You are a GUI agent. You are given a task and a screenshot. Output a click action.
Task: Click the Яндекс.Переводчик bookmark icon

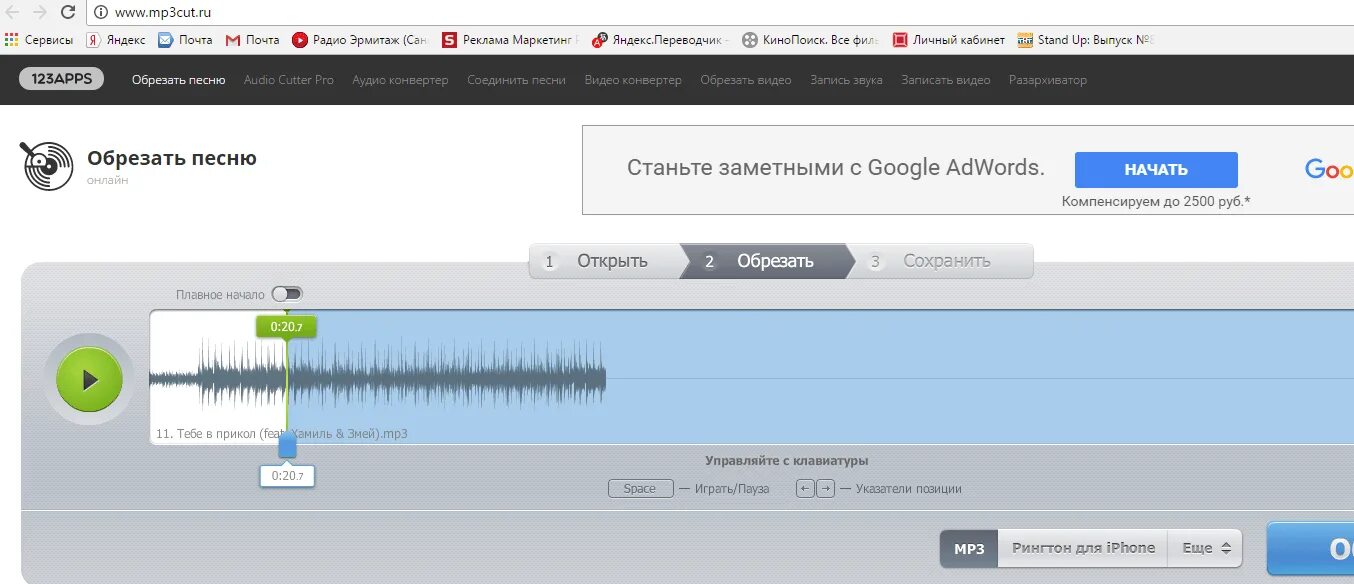pyautogui.click(x=598, y=40)
